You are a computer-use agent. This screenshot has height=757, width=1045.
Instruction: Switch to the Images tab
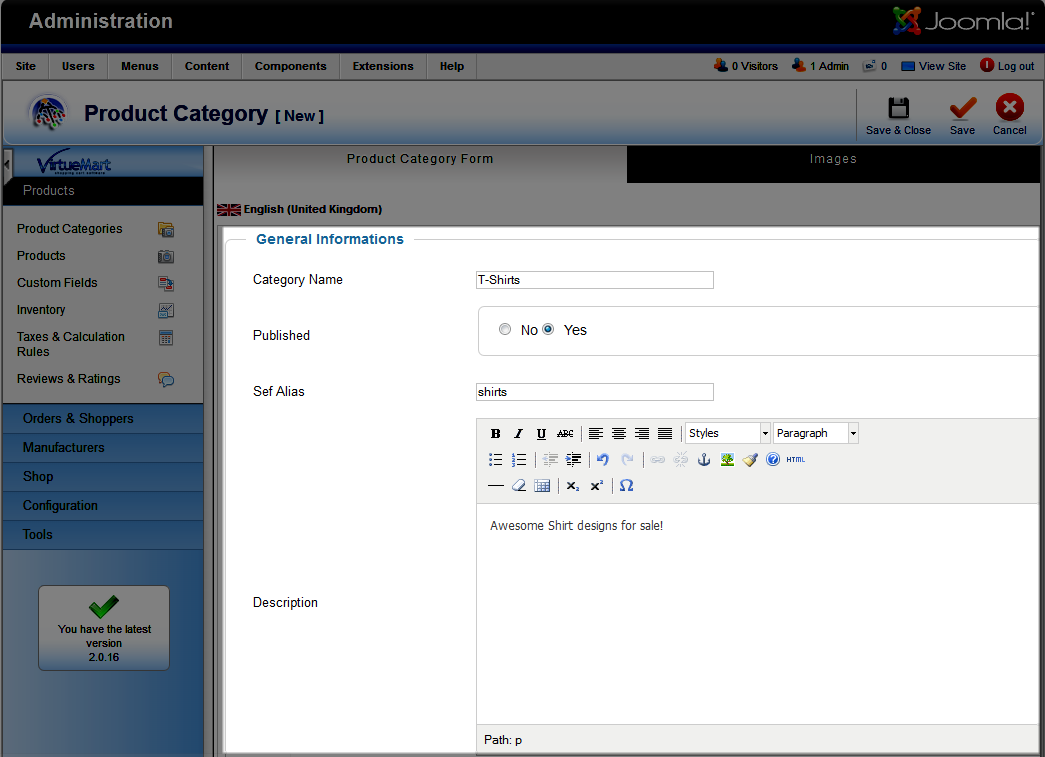(x=833, y=159)
